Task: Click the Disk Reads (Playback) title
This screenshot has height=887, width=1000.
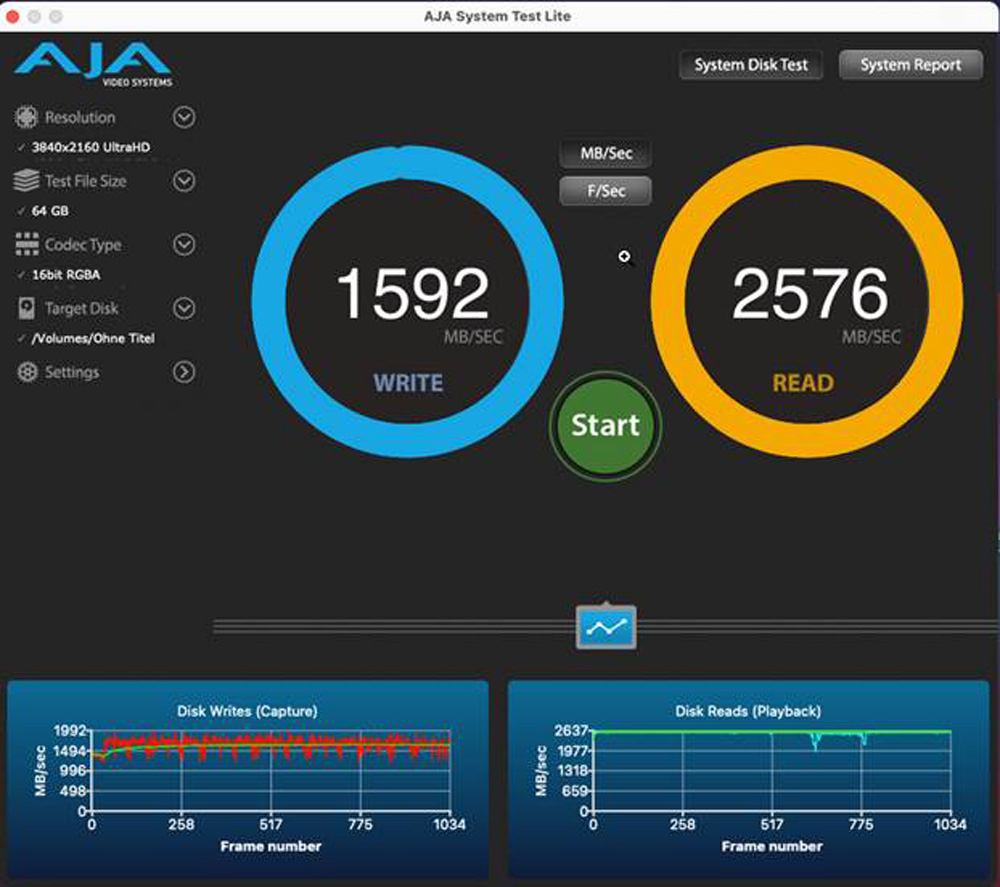Action: point(748,711)
